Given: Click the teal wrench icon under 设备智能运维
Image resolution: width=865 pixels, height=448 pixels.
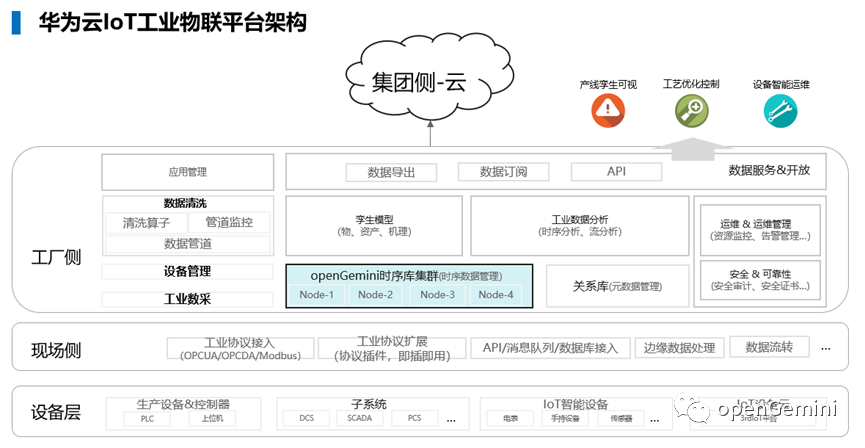Looking at the screenshot, I should click(x=780, y=111).
